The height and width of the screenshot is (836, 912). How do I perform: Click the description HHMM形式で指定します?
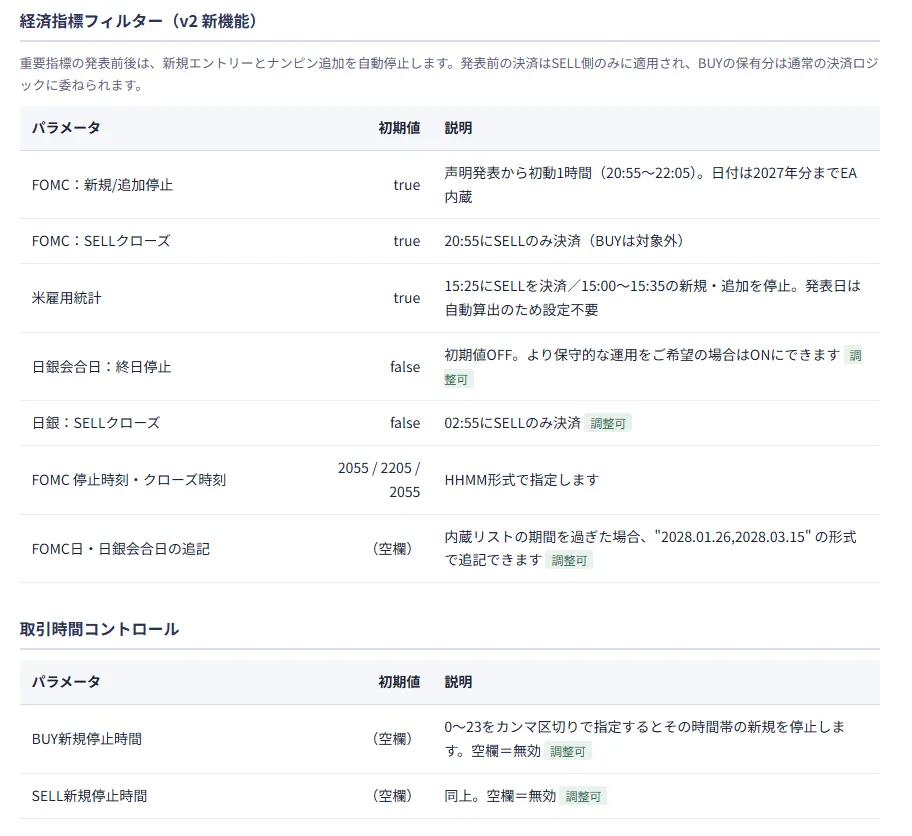[522, 480]
